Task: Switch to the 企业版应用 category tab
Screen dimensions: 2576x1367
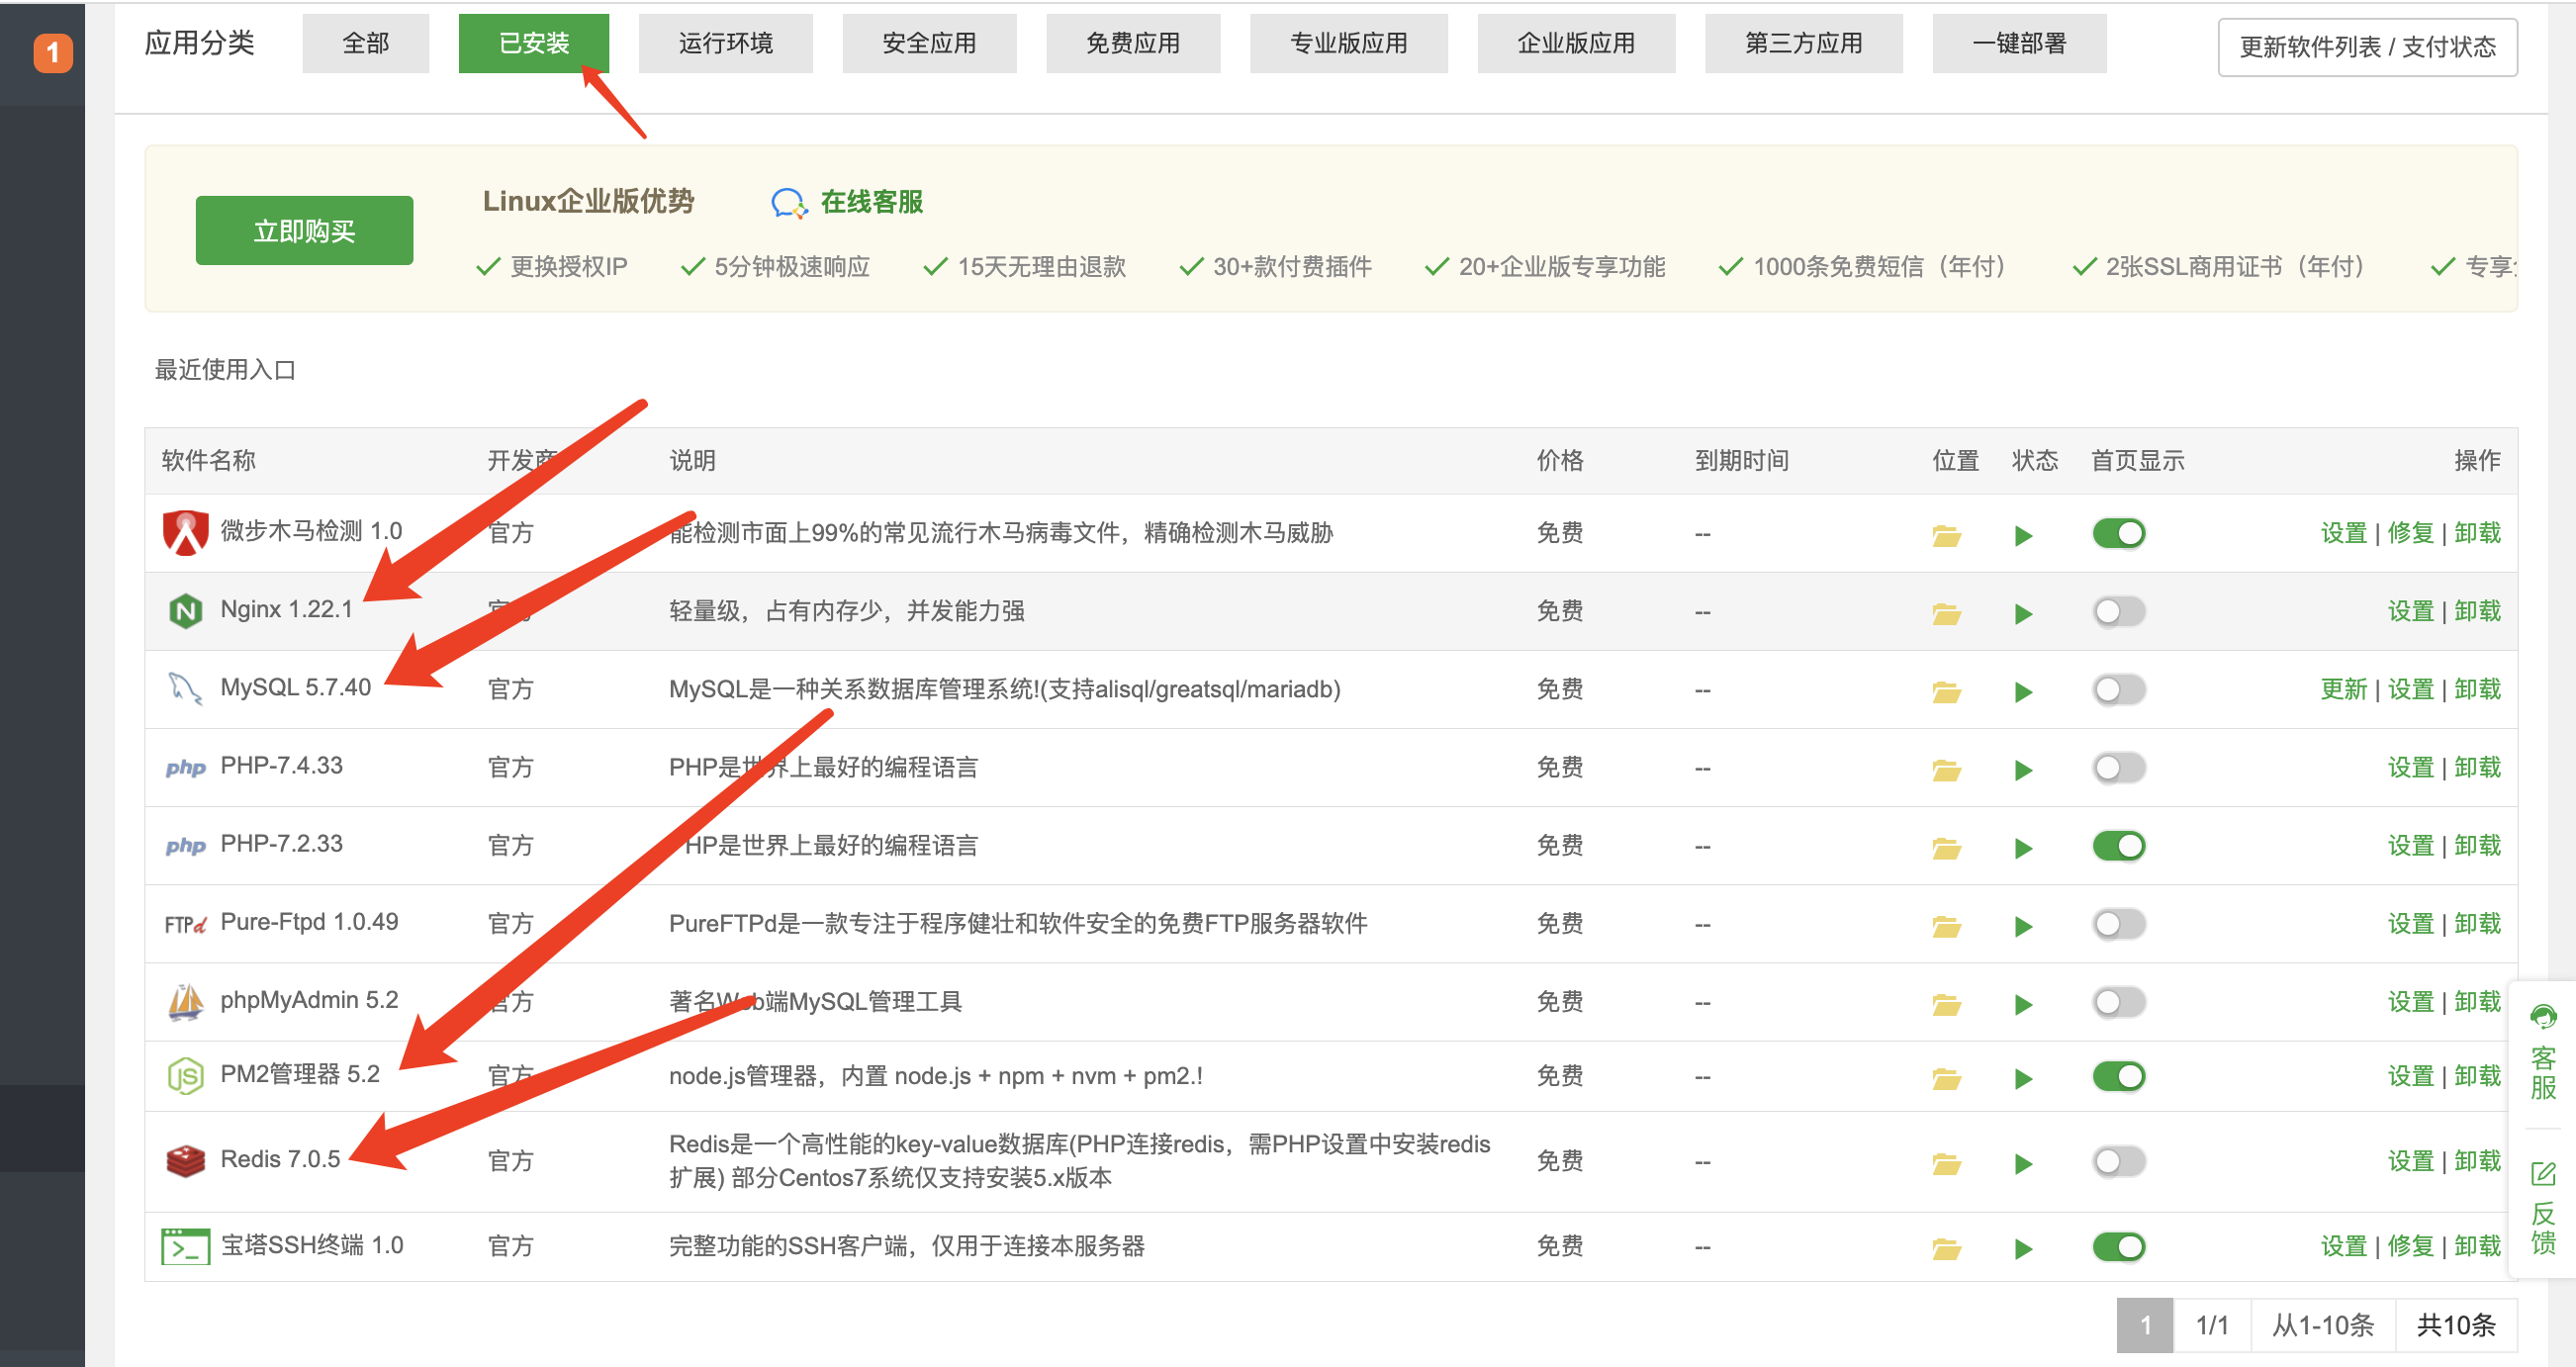Action: pyautogui.click(x=1576, y=43)
